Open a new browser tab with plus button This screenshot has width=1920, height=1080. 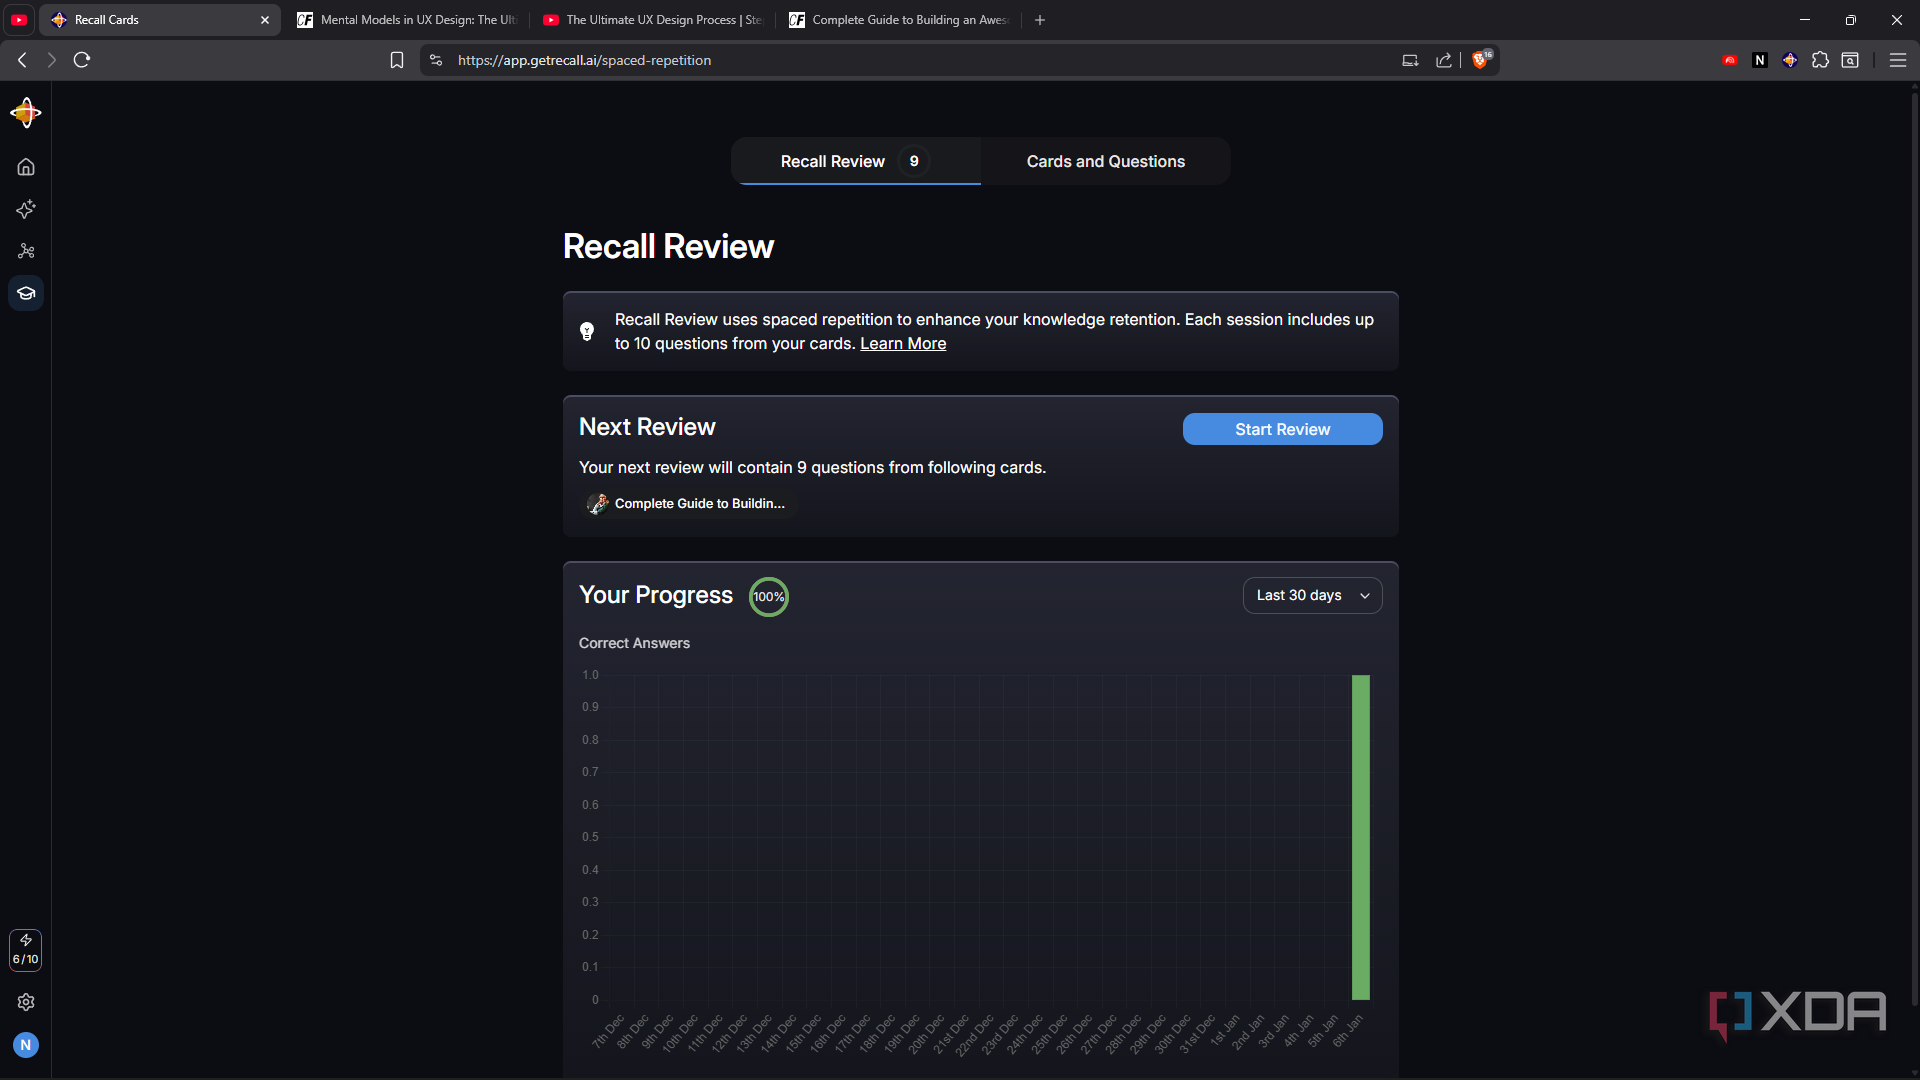click(x=1040, y=20)
